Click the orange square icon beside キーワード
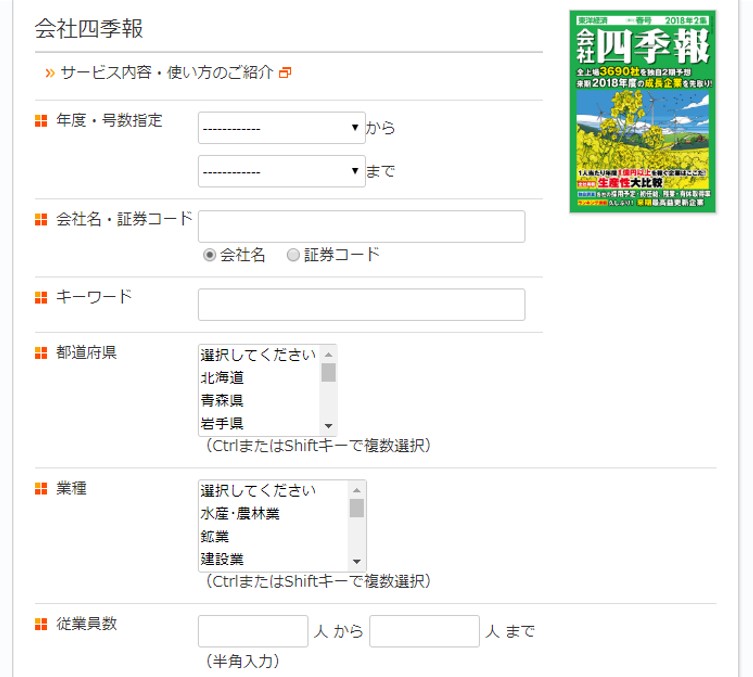This screenshot has width=753, height=677. (x=41, y=298)
